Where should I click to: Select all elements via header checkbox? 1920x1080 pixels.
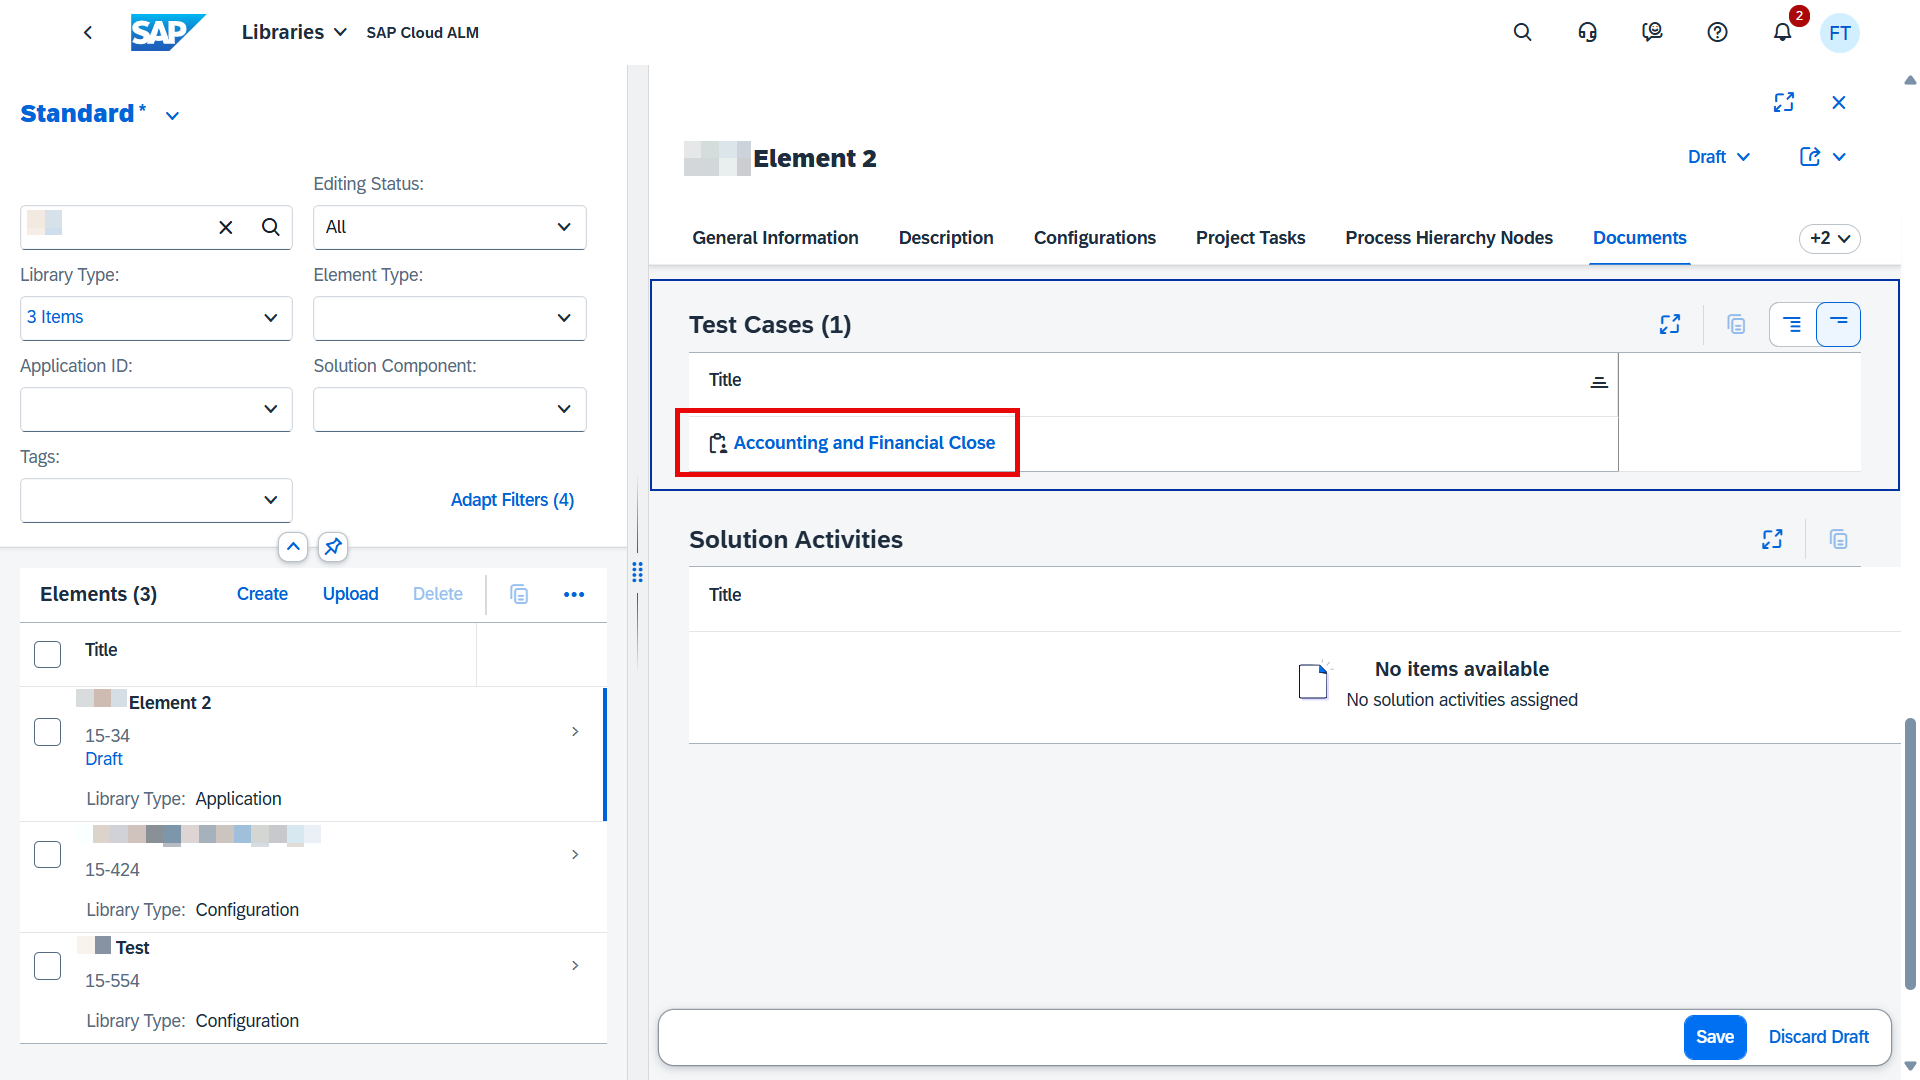pos(48,654)
